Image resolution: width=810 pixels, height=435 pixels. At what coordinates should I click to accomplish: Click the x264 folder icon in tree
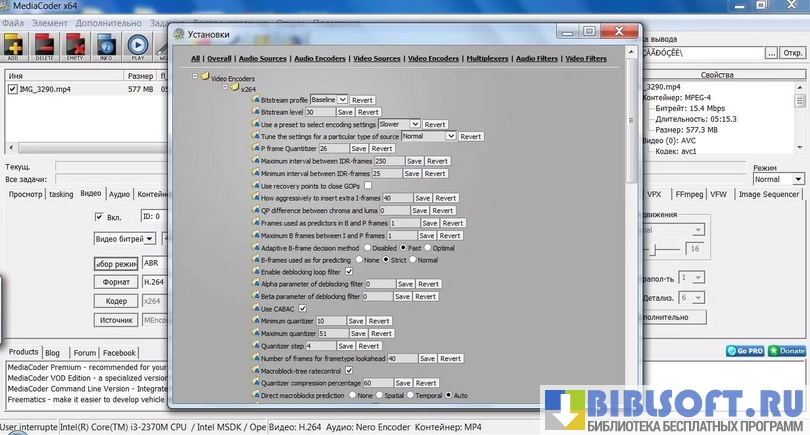pos(234,88)
